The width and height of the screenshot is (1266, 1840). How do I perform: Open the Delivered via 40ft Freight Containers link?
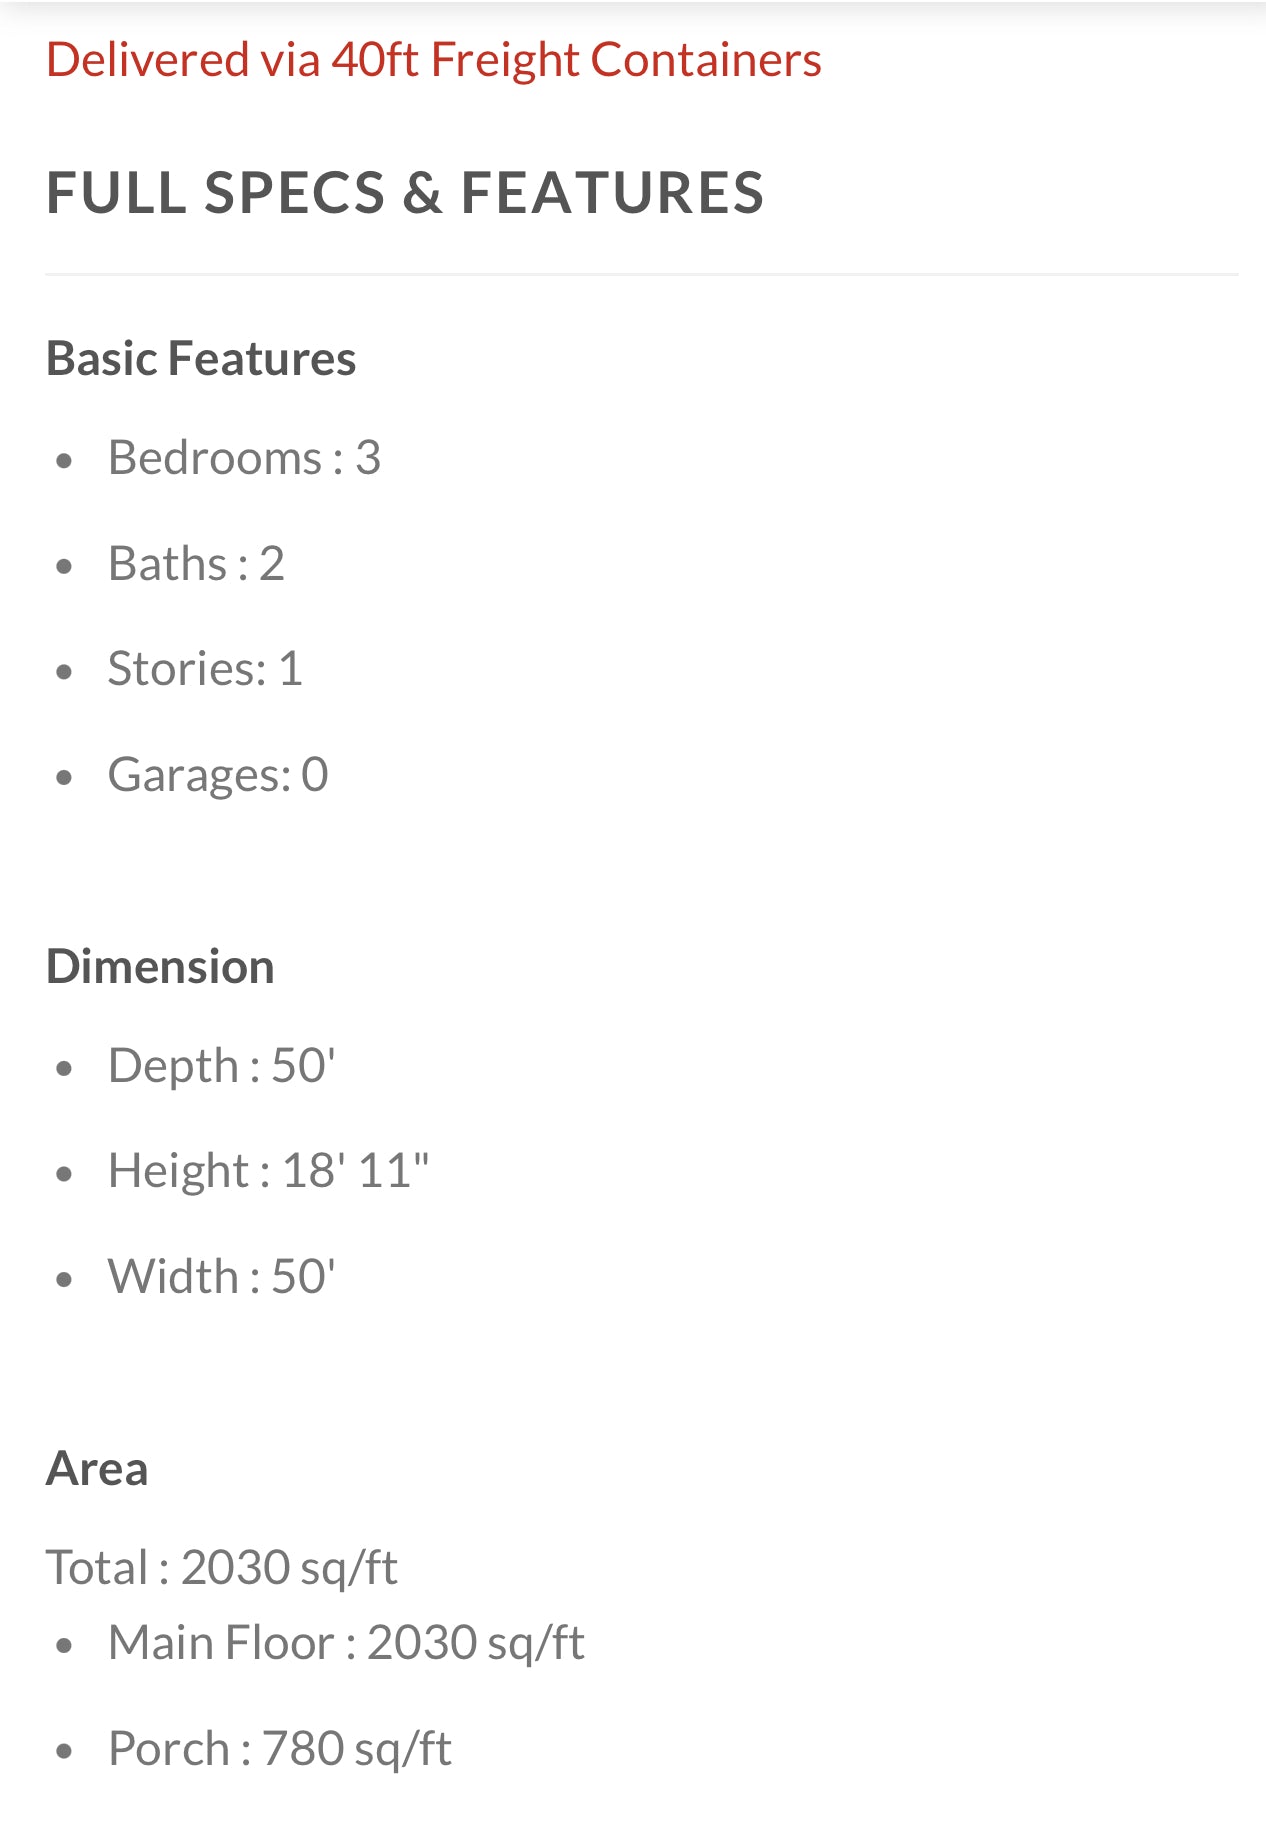point(433,60)
